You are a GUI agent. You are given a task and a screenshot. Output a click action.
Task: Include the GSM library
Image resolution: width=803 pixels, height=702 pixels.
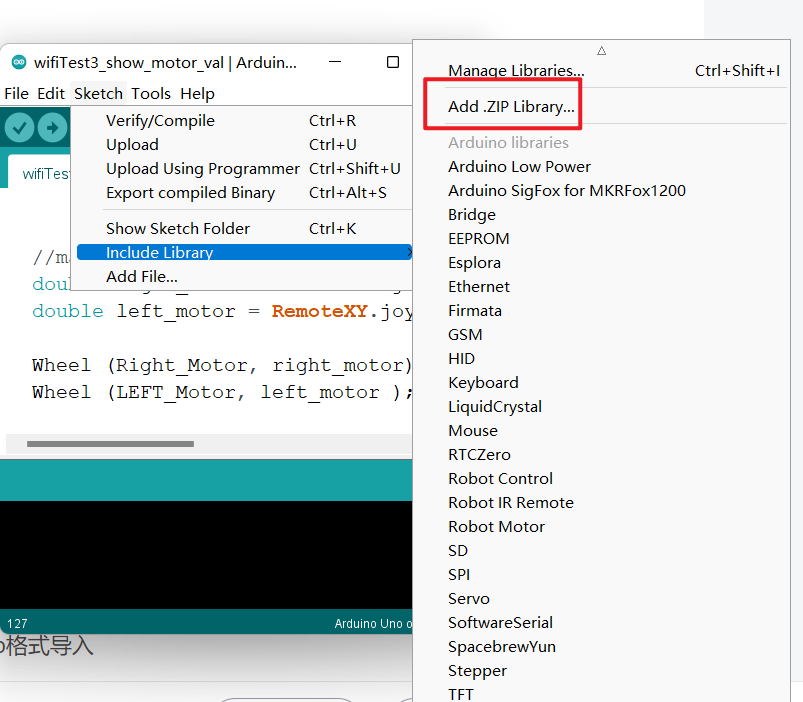coord(602,335)
